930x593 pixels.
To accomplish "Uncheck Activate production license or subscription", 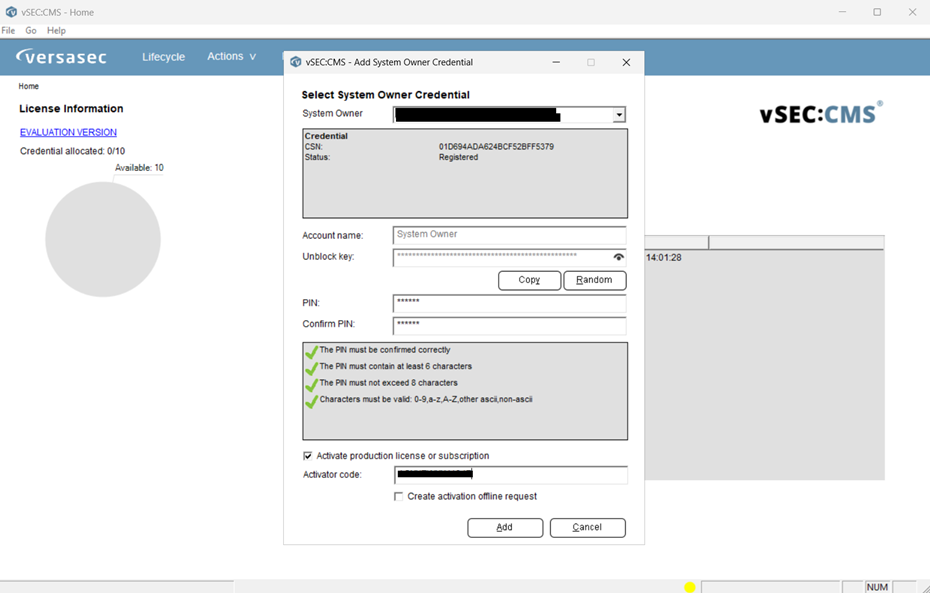I will tap(308, 455).
